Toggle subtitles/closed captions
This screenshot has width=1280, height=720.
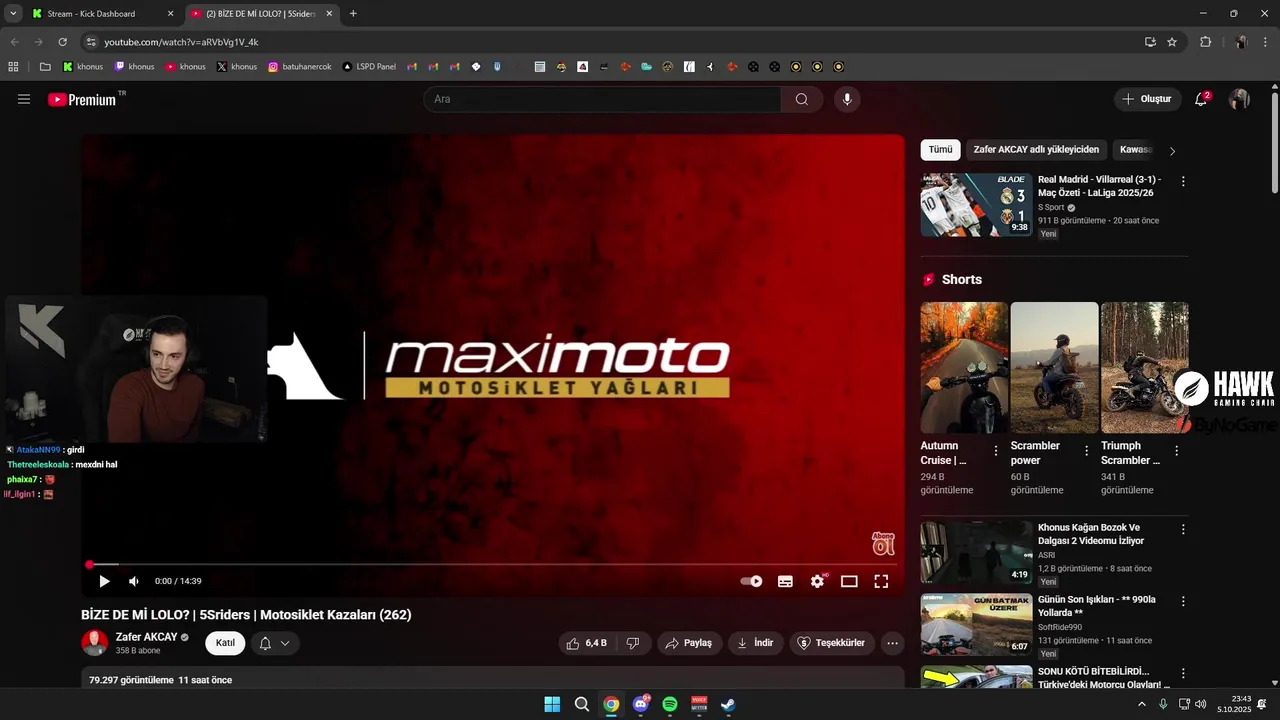pos(785,581)
